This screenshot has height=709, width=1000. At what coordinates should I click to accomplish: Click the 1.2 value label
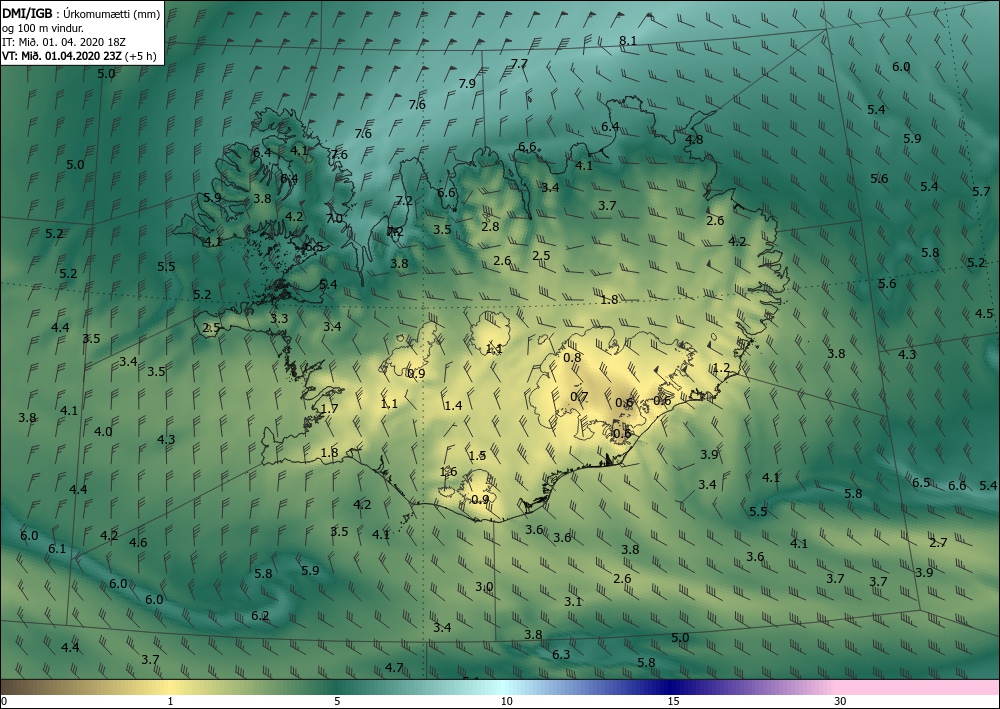721,369
